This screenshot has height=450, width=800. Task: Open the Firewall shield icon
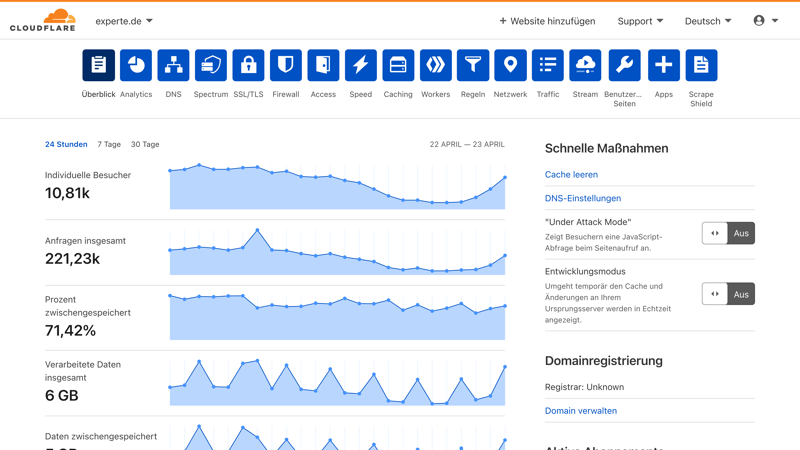[286, 65]
